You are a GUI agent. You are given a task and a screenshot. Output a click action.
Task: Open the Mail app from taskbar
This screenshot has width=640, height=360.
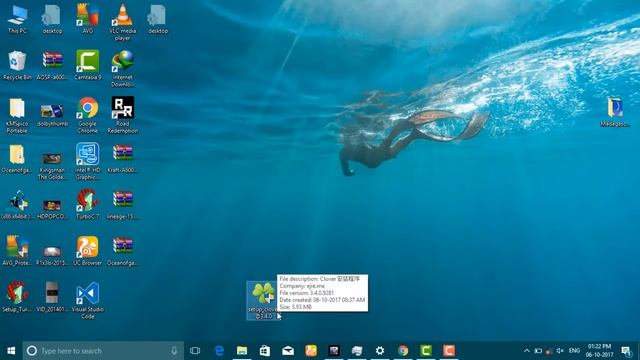click(x=288, y=351)
